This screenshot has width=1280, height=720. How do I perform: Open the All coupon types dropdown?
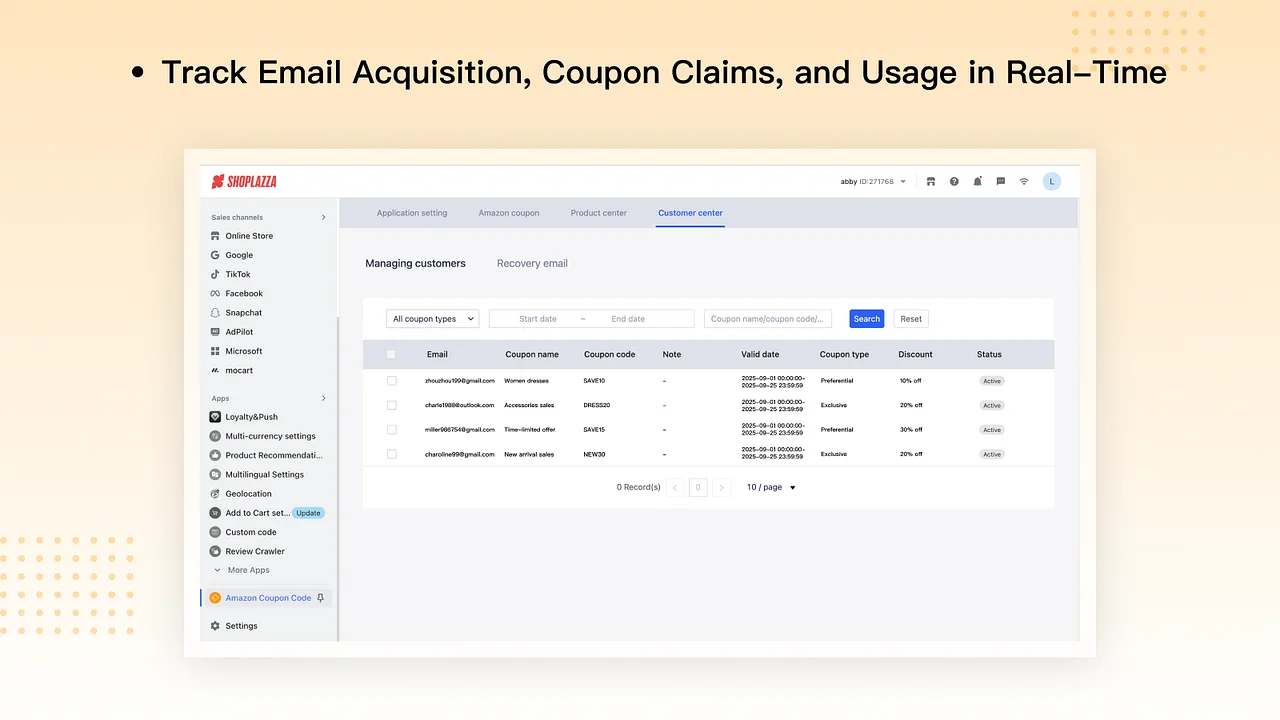[x=432, y=318]
